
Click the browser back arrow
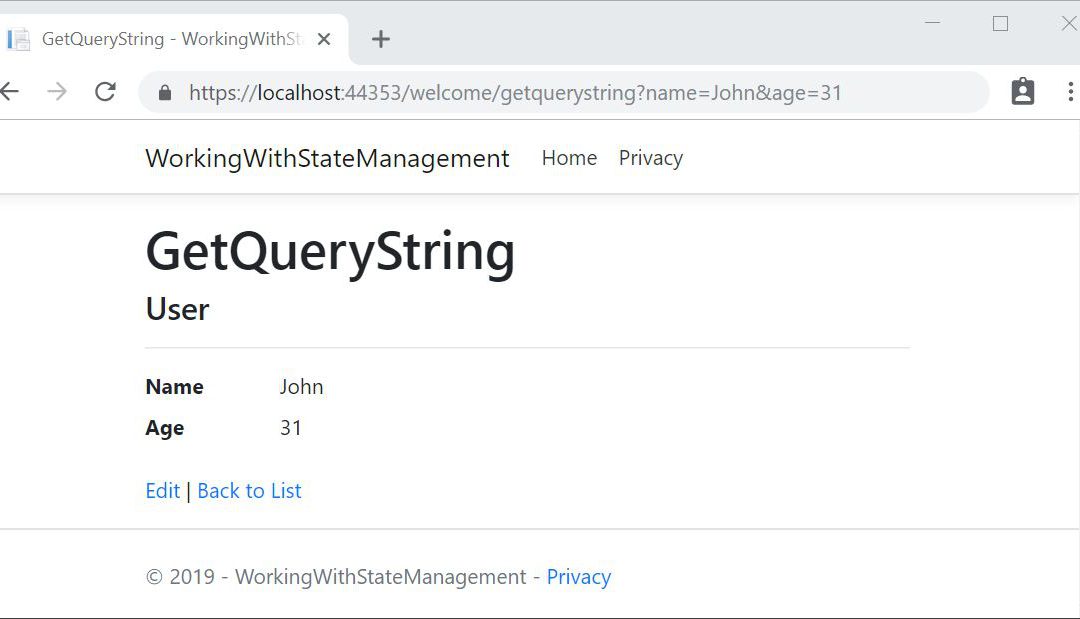point(9,92)
